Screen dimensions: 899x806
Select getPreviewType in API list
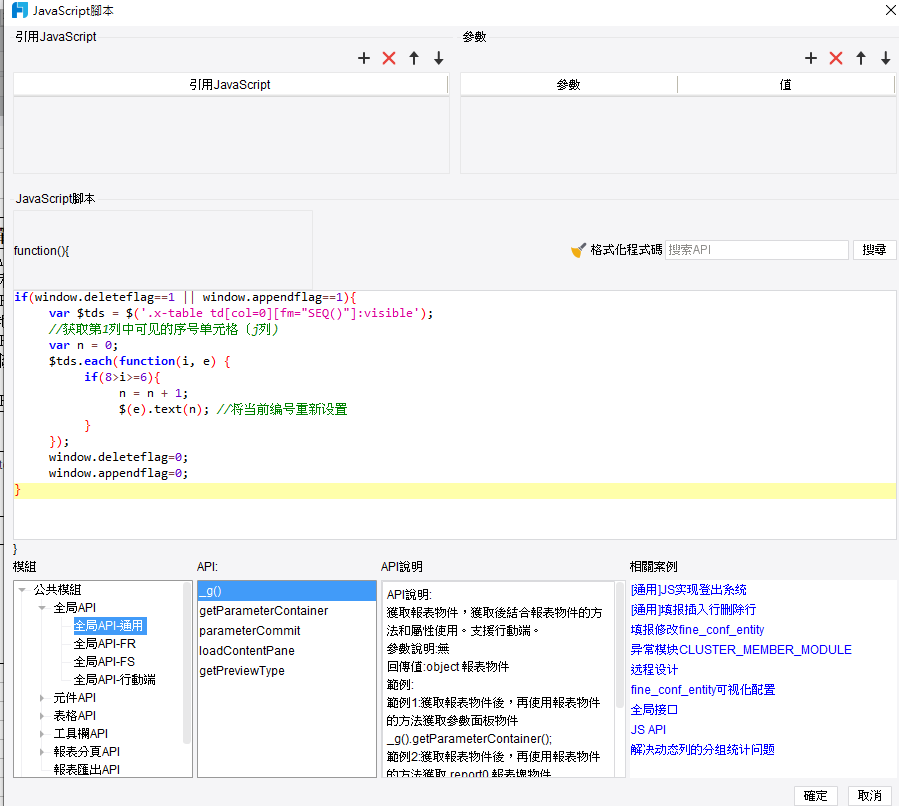coord(287,671)
